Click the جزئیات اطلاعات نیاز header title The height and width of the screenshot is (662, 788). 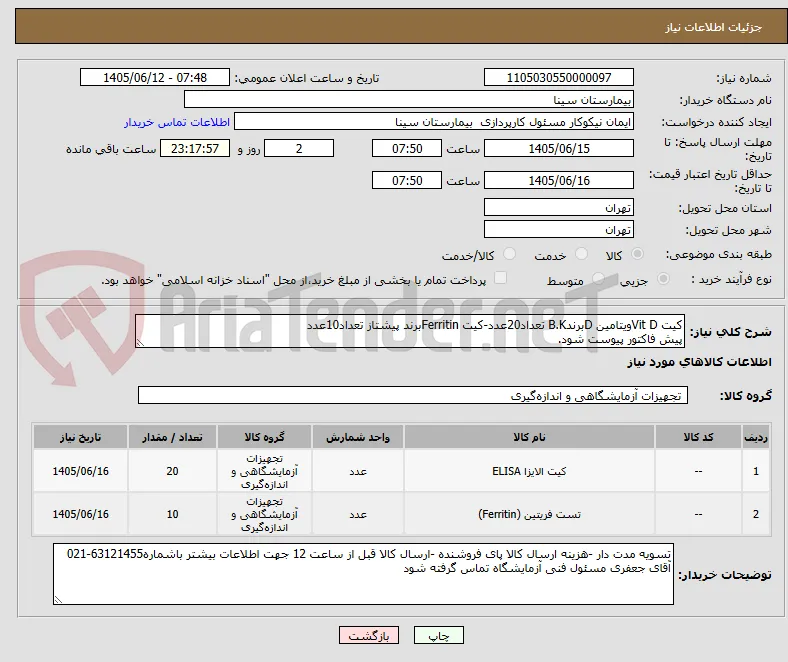[x=713, y=27]
